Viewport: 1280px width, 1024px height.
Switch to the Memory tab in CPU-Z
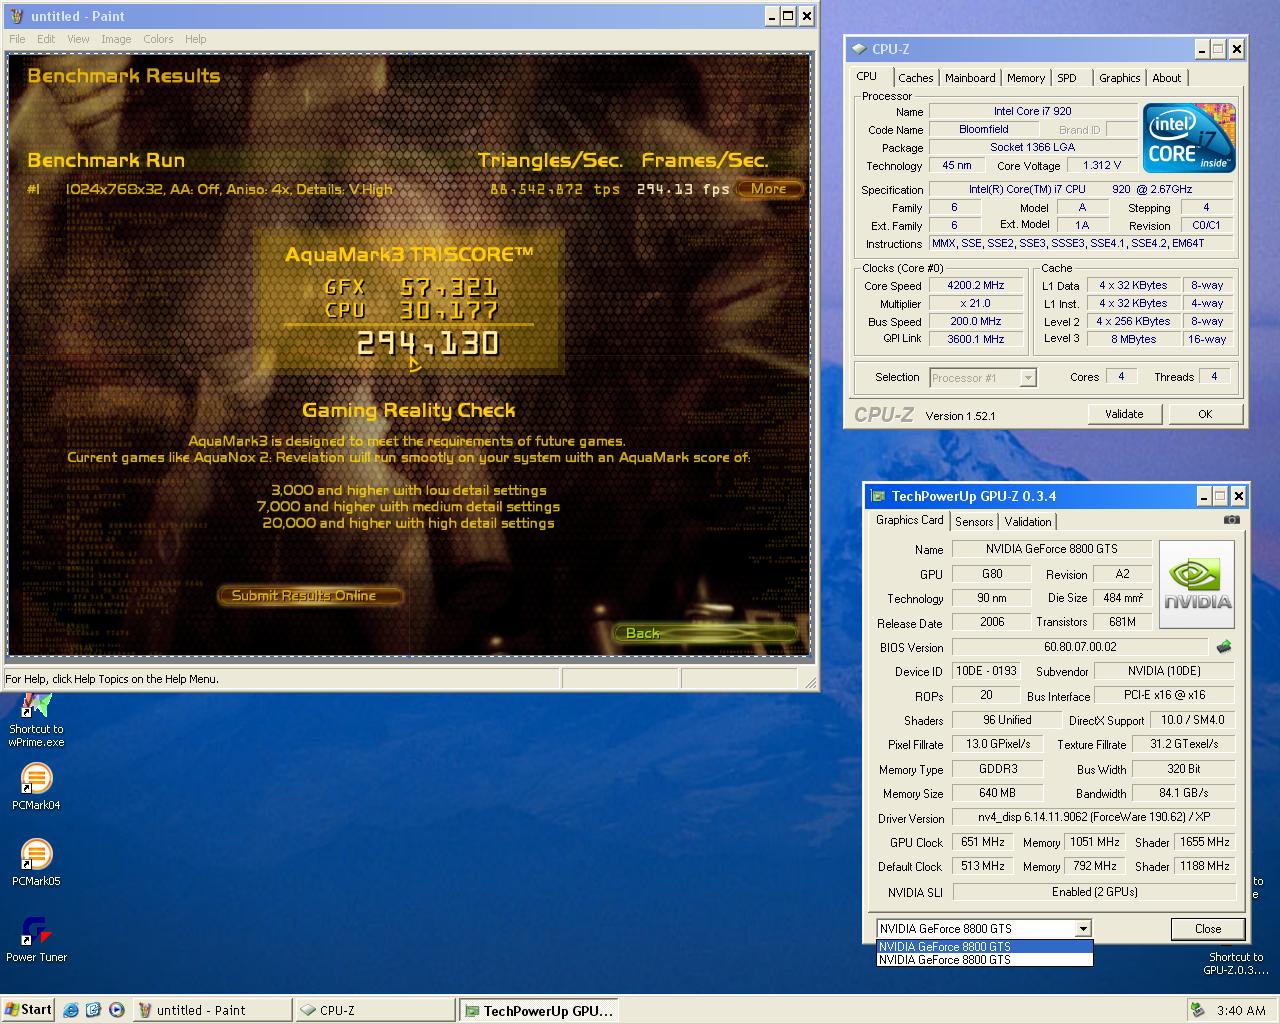(1026, 78)
